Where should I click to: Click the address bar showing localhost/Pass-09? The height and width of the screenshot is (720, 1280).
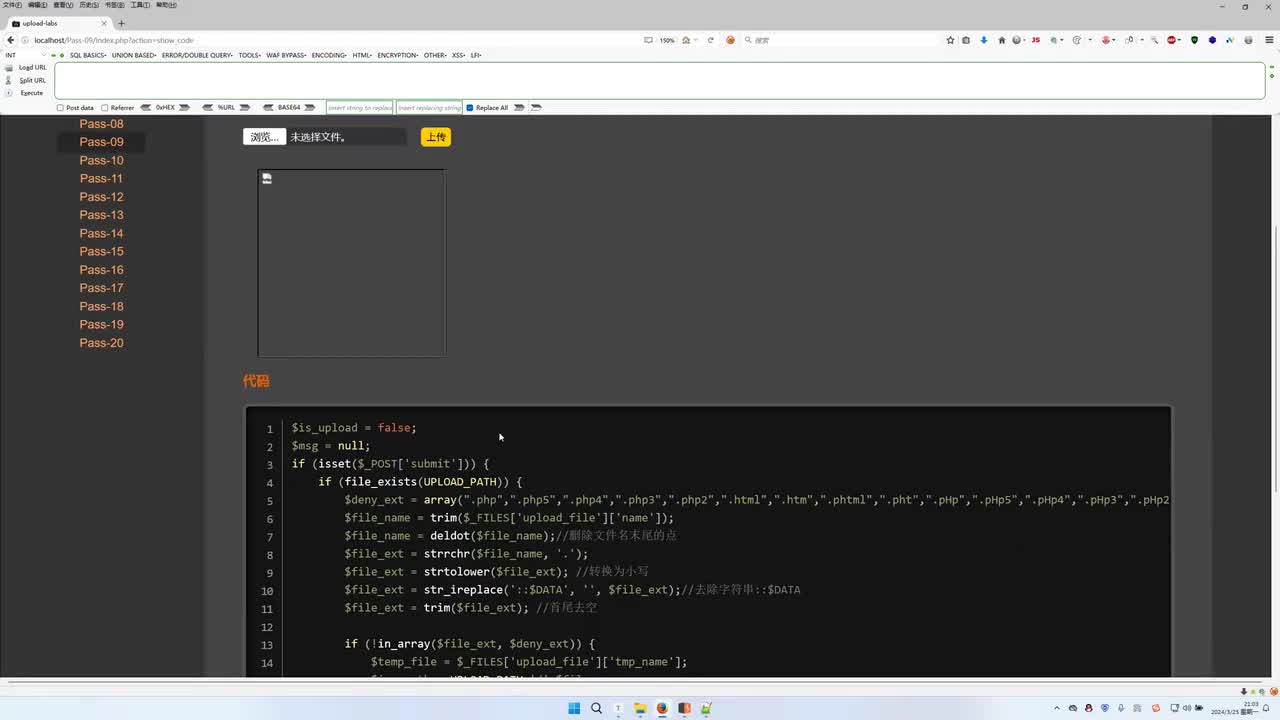pos(330,40)
